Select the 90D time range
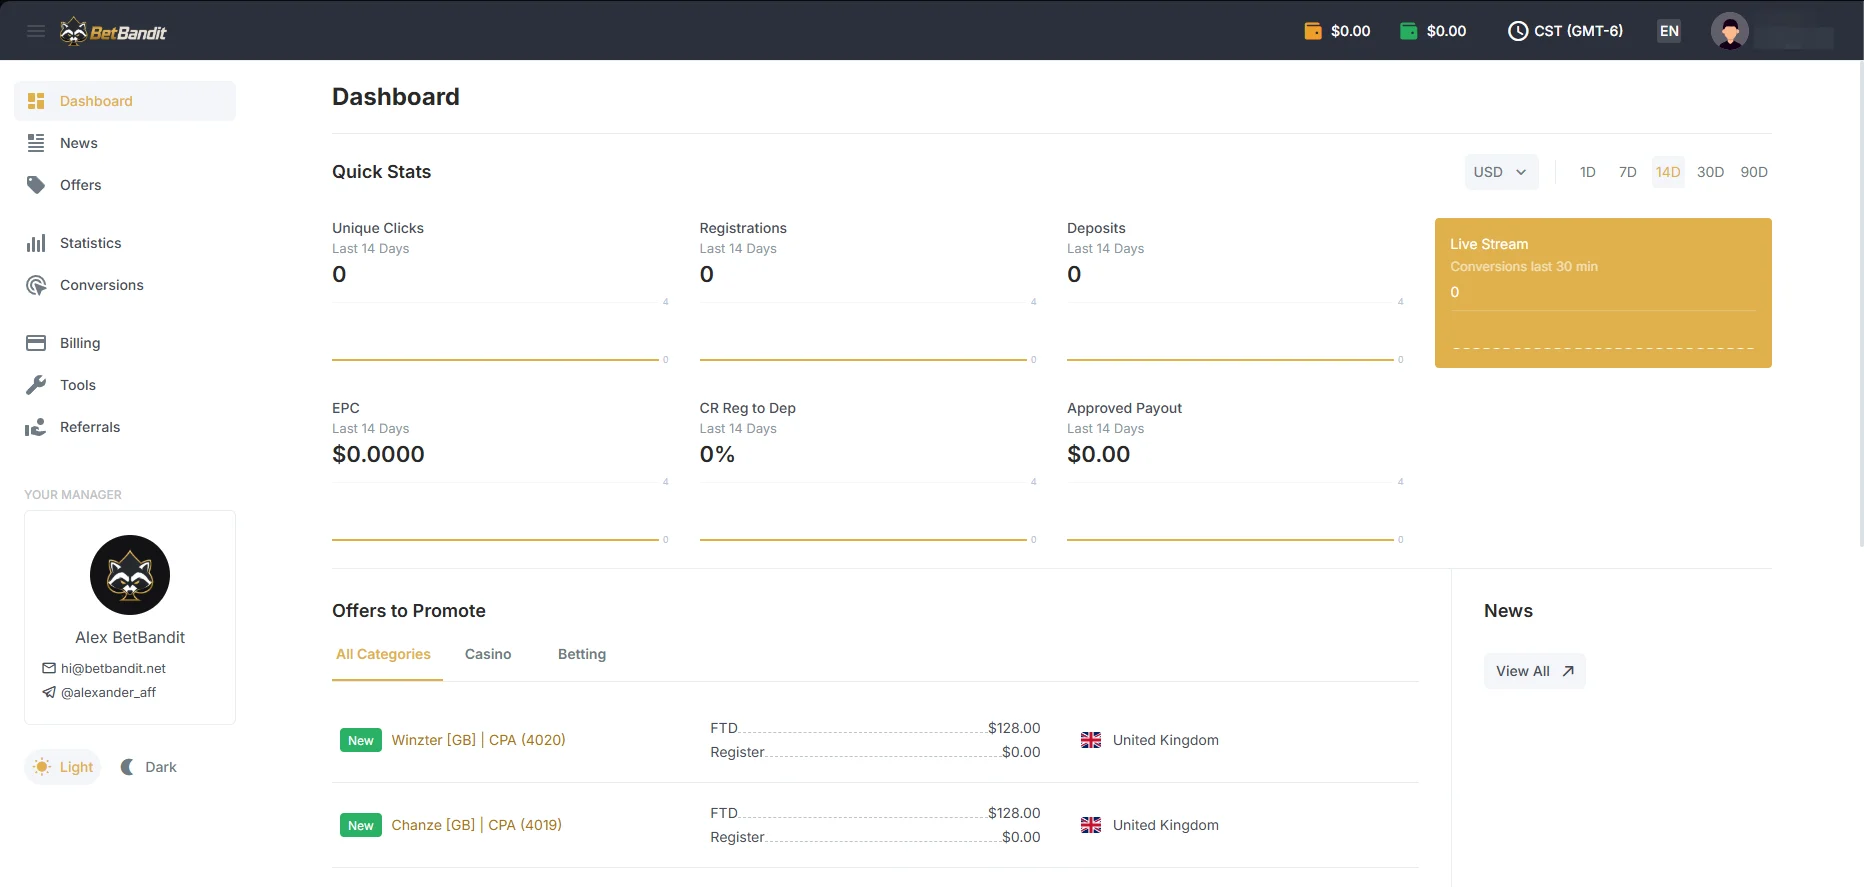The height and width of the screenshot is (887, 1864). pyautogui.click(x=1754, y=172)
